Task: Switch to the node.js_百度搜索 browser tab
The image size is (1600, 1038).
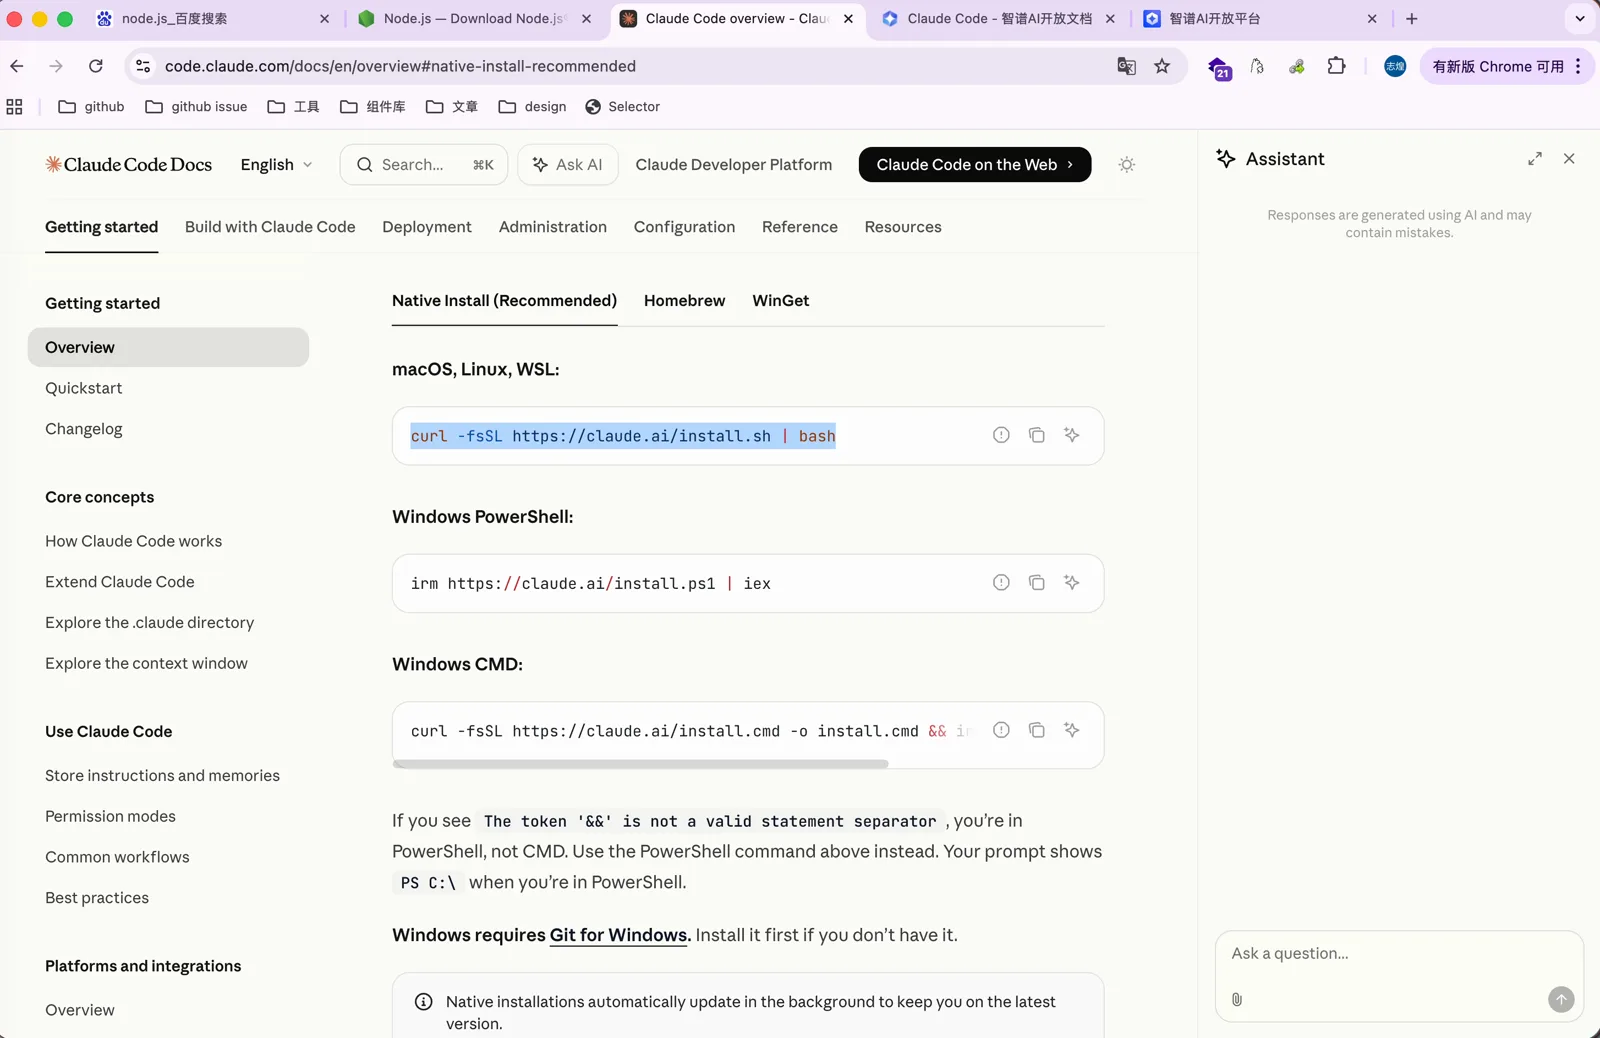Action: (x=214, y=19)
